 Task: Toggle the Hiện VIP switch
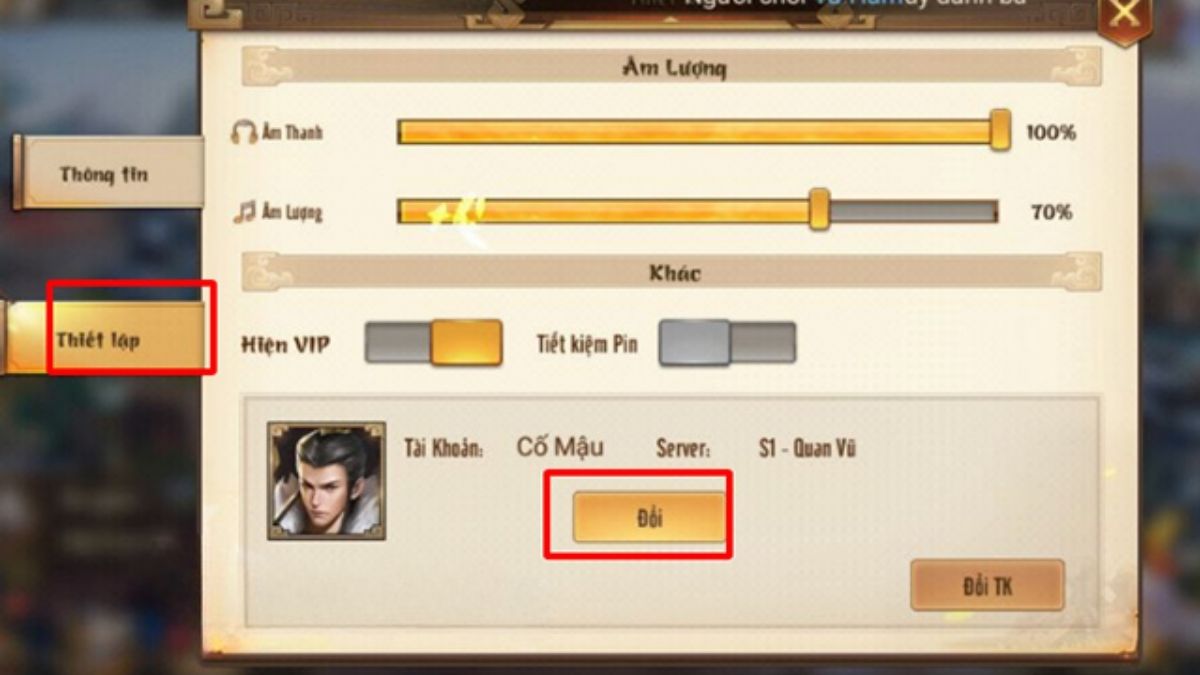click(433, 343)
